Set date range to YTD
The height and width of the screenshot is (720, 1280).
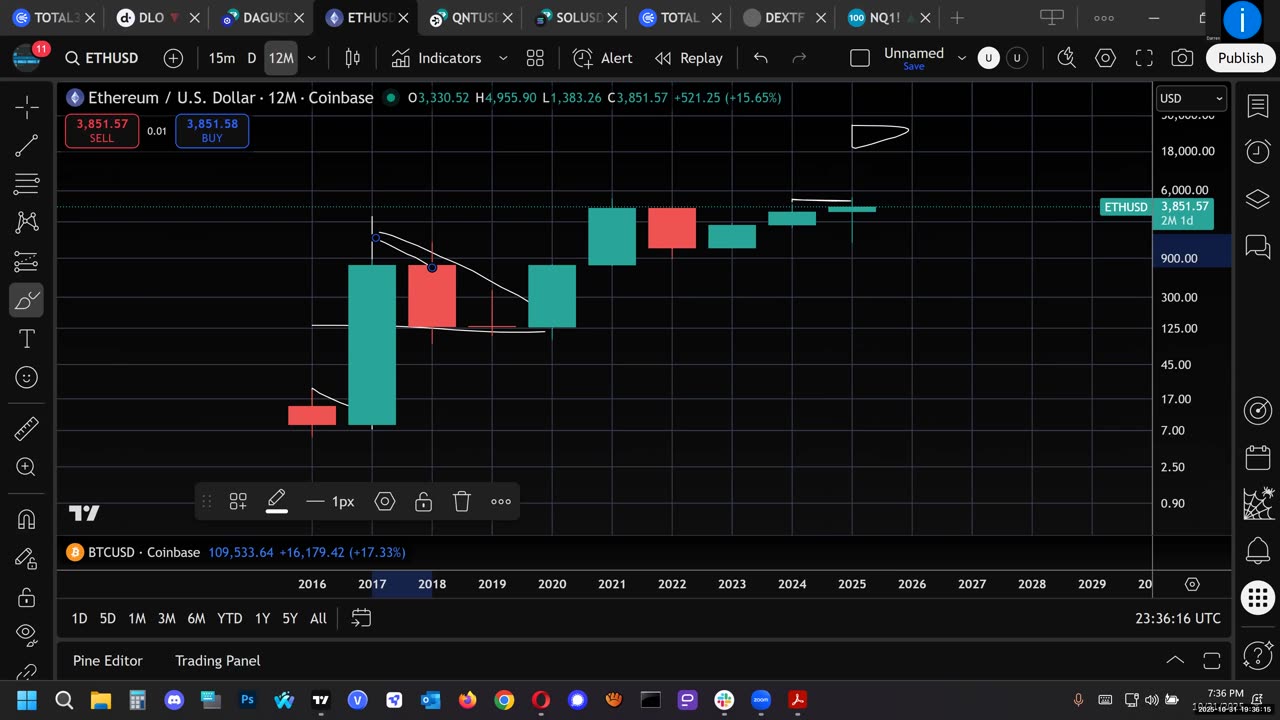[x=230, y=619]
